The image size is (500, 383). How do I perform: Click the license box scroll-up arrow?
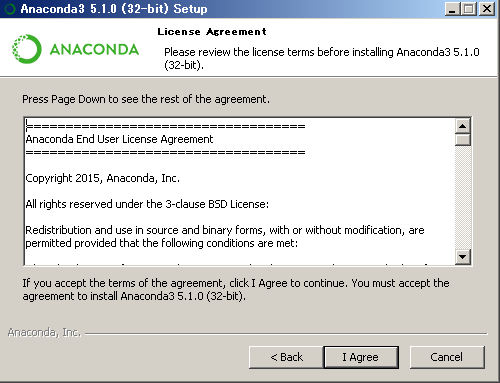[463, 126]
